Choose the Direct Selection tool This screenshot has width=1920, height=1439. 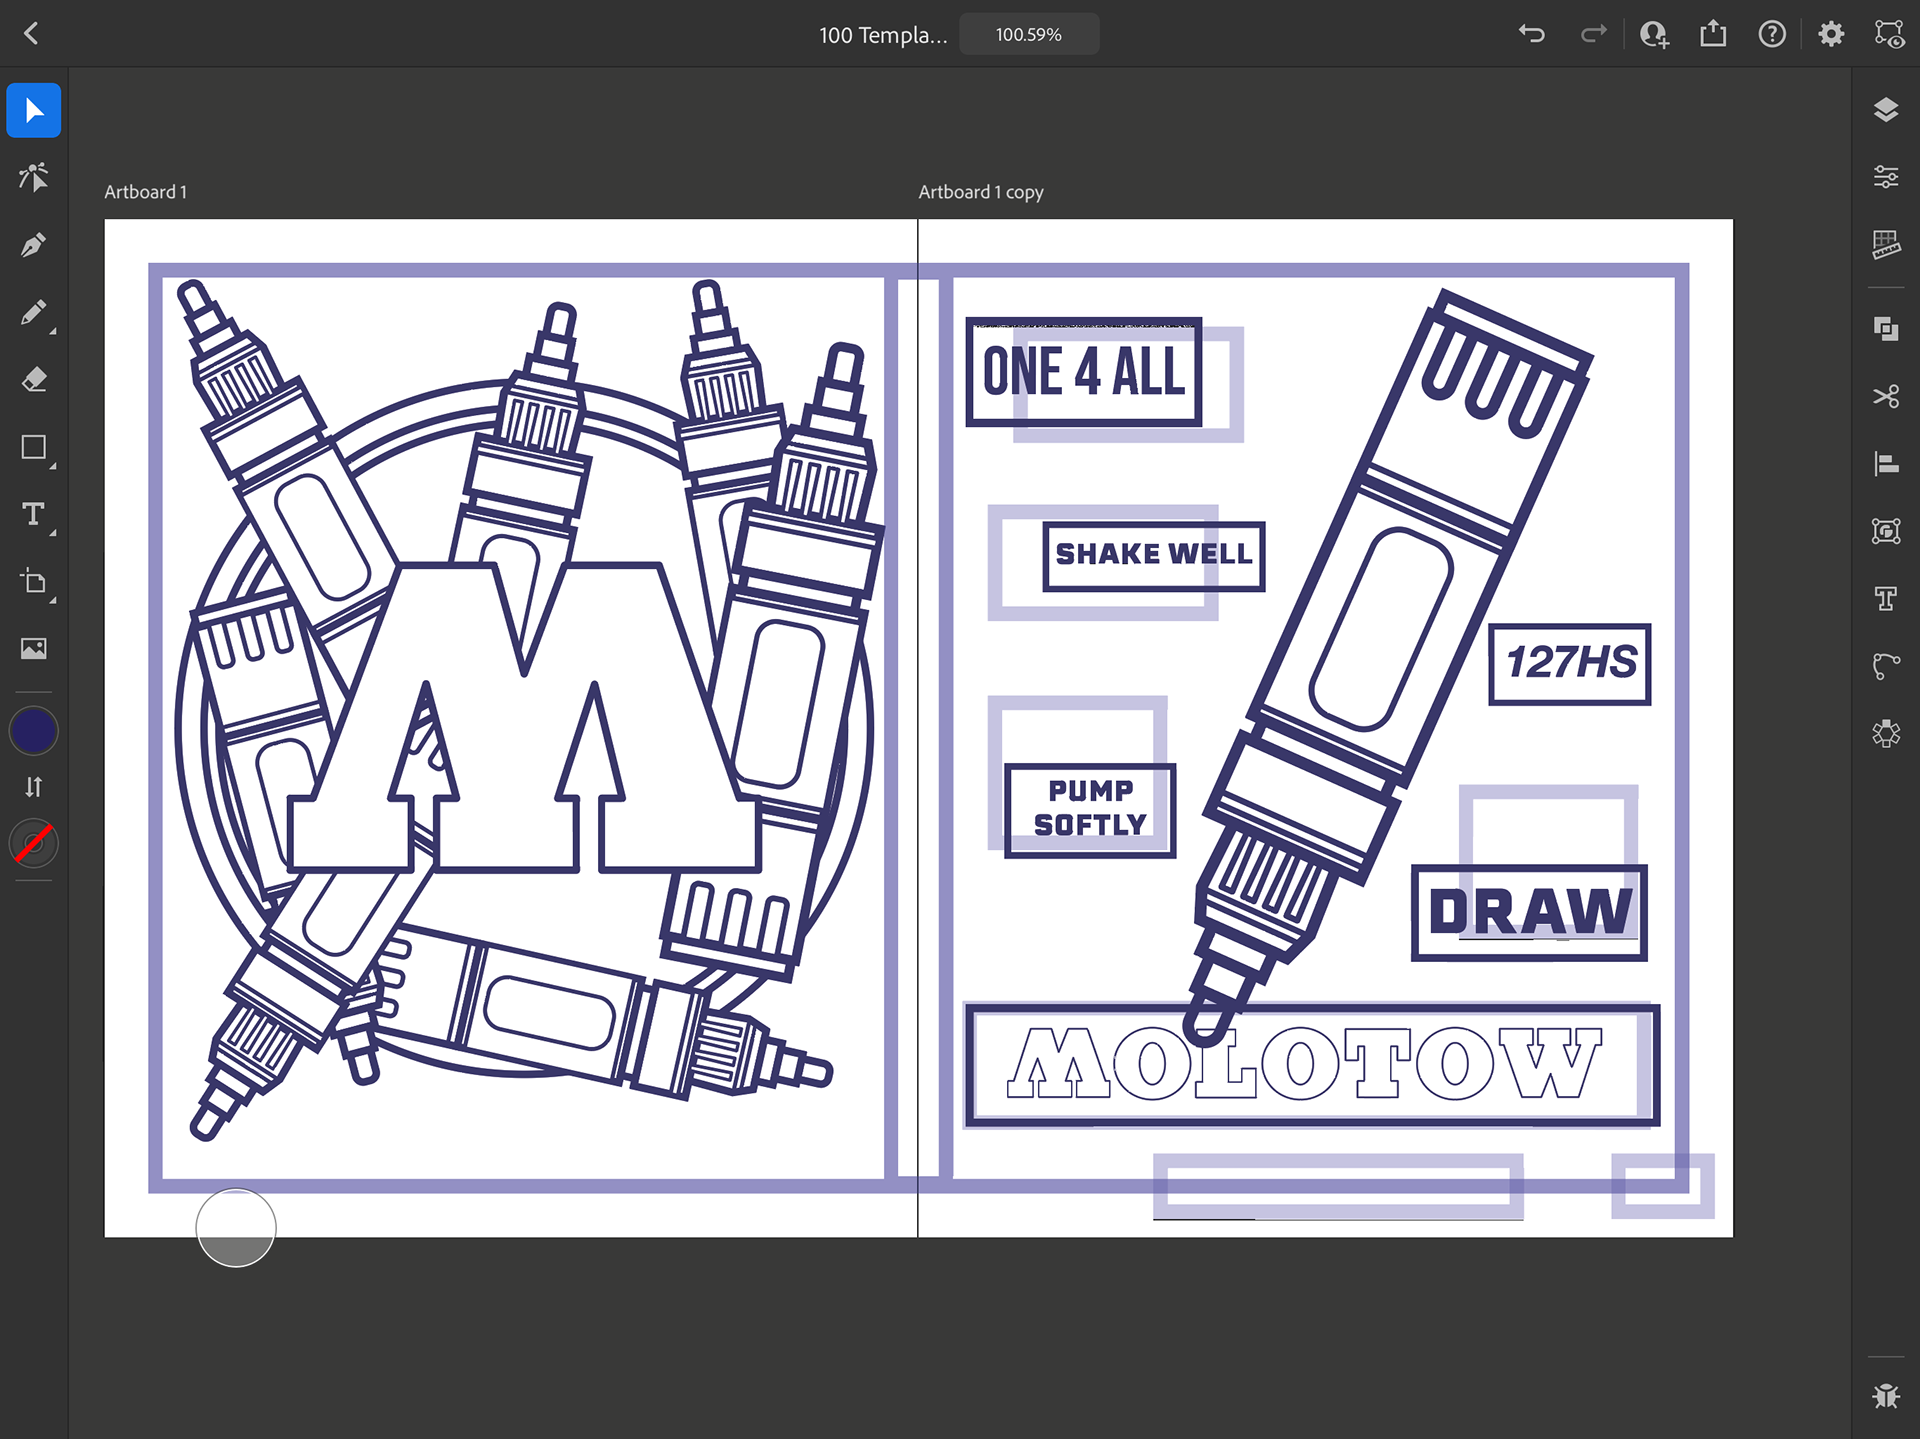34,177
